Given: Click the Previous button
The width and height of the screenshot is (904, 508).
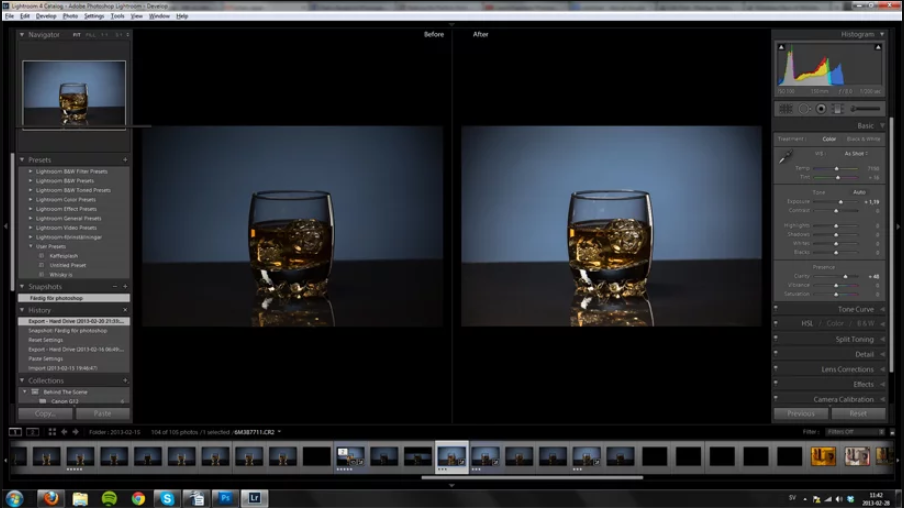Looking at the screenshot, I should pos(801,413).
